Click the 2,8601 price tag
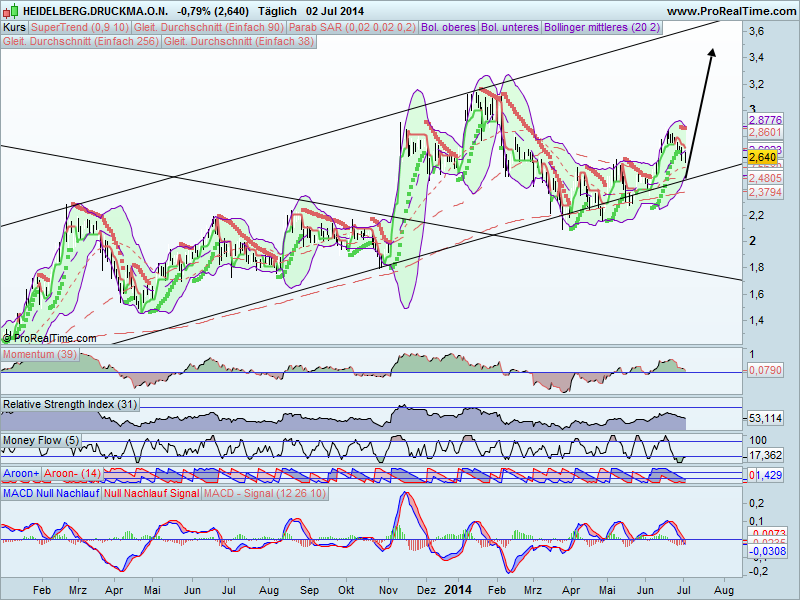 click(765, 133)
